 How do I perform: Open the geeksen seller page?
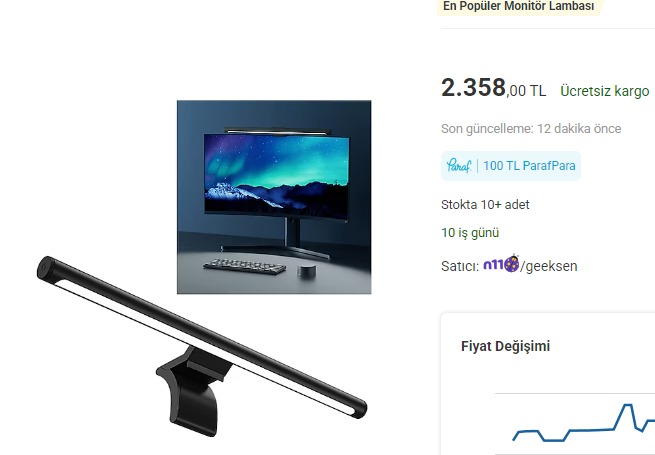(x=551, y=266)
